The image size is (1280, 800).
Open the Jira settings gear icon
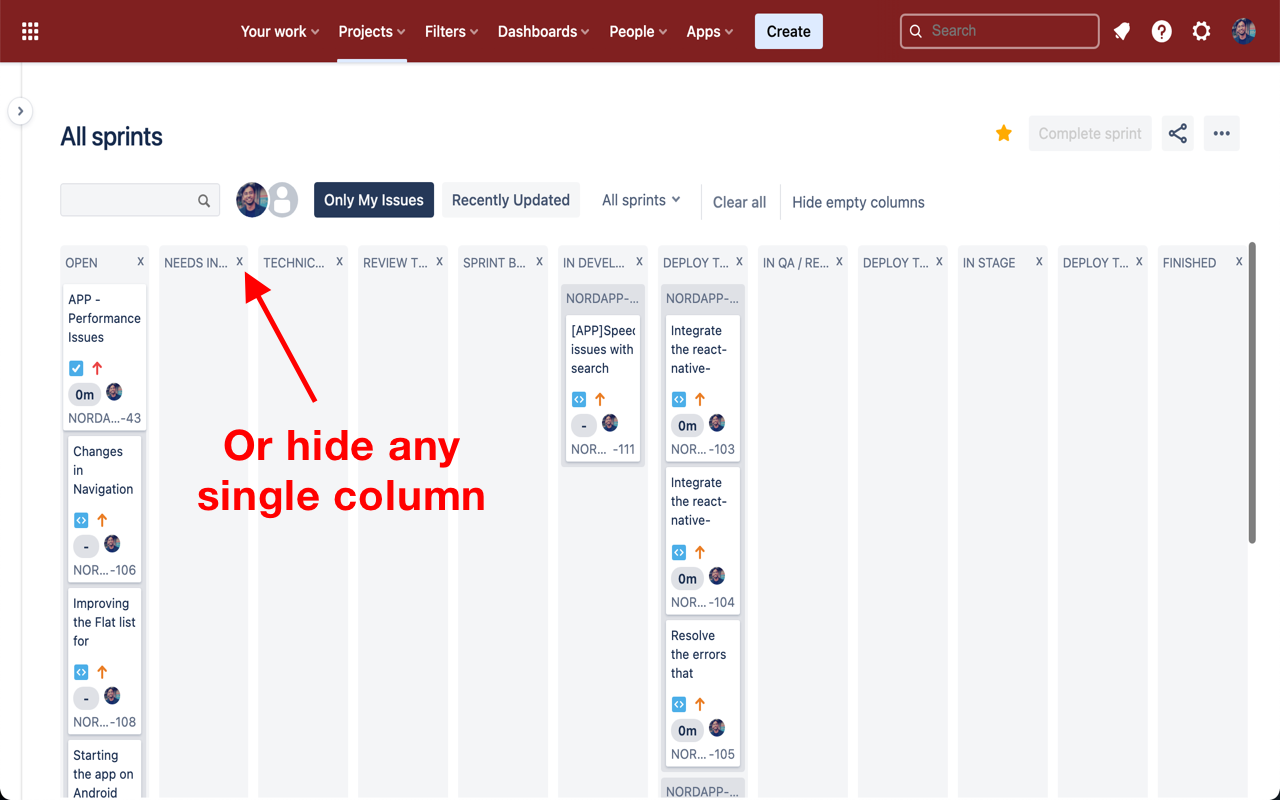pos(1201,31)
